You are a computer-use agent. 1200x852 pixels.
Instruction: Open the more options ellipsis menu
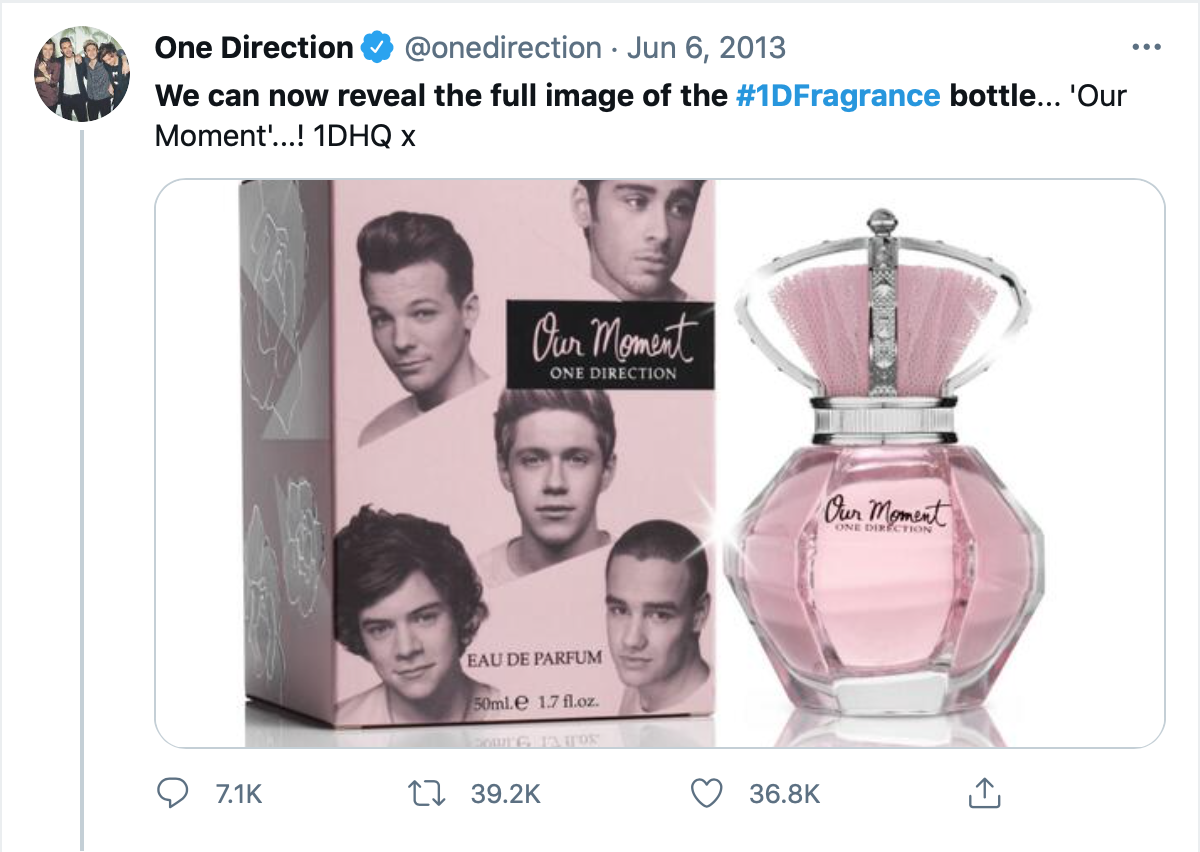point(1144,48)
